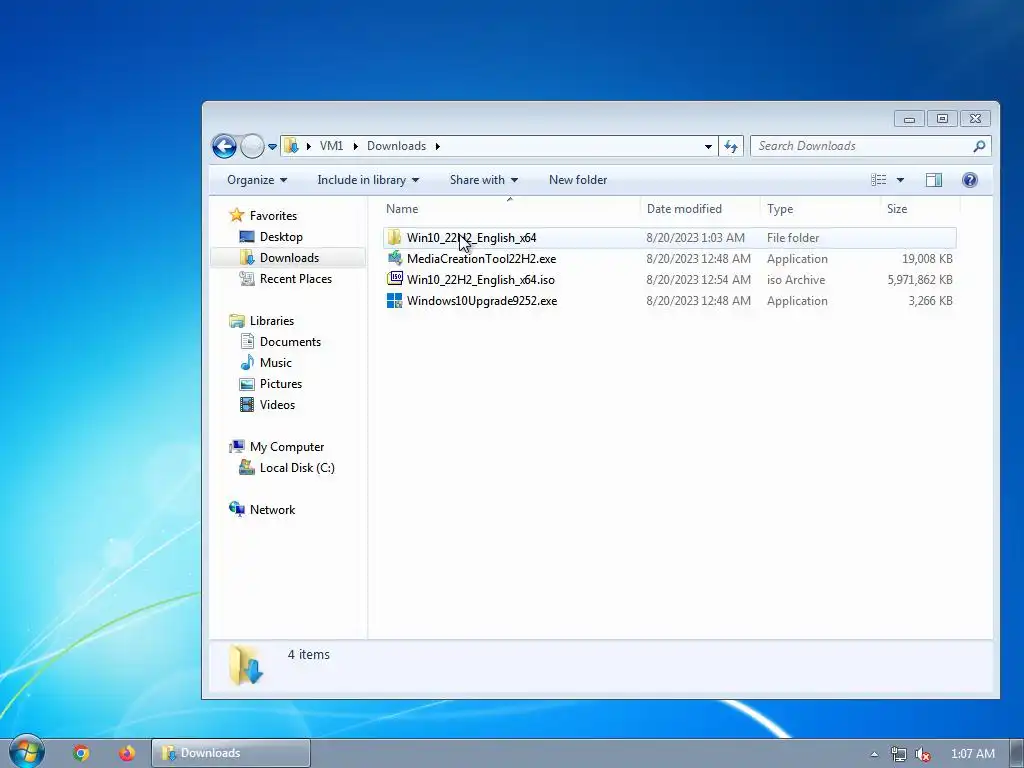Open Explorer help icon

click(970, 180)
